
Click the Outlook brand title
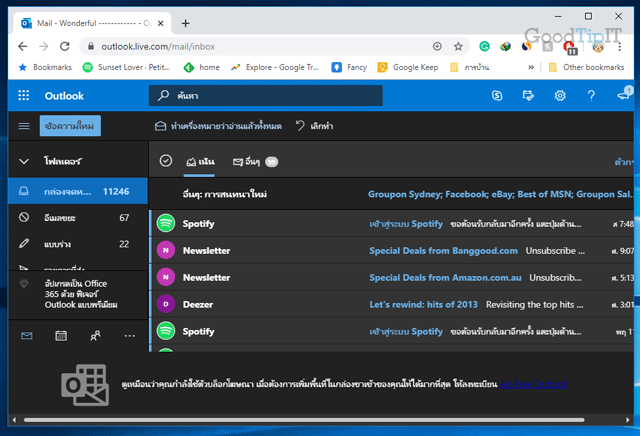pos(64,96)
